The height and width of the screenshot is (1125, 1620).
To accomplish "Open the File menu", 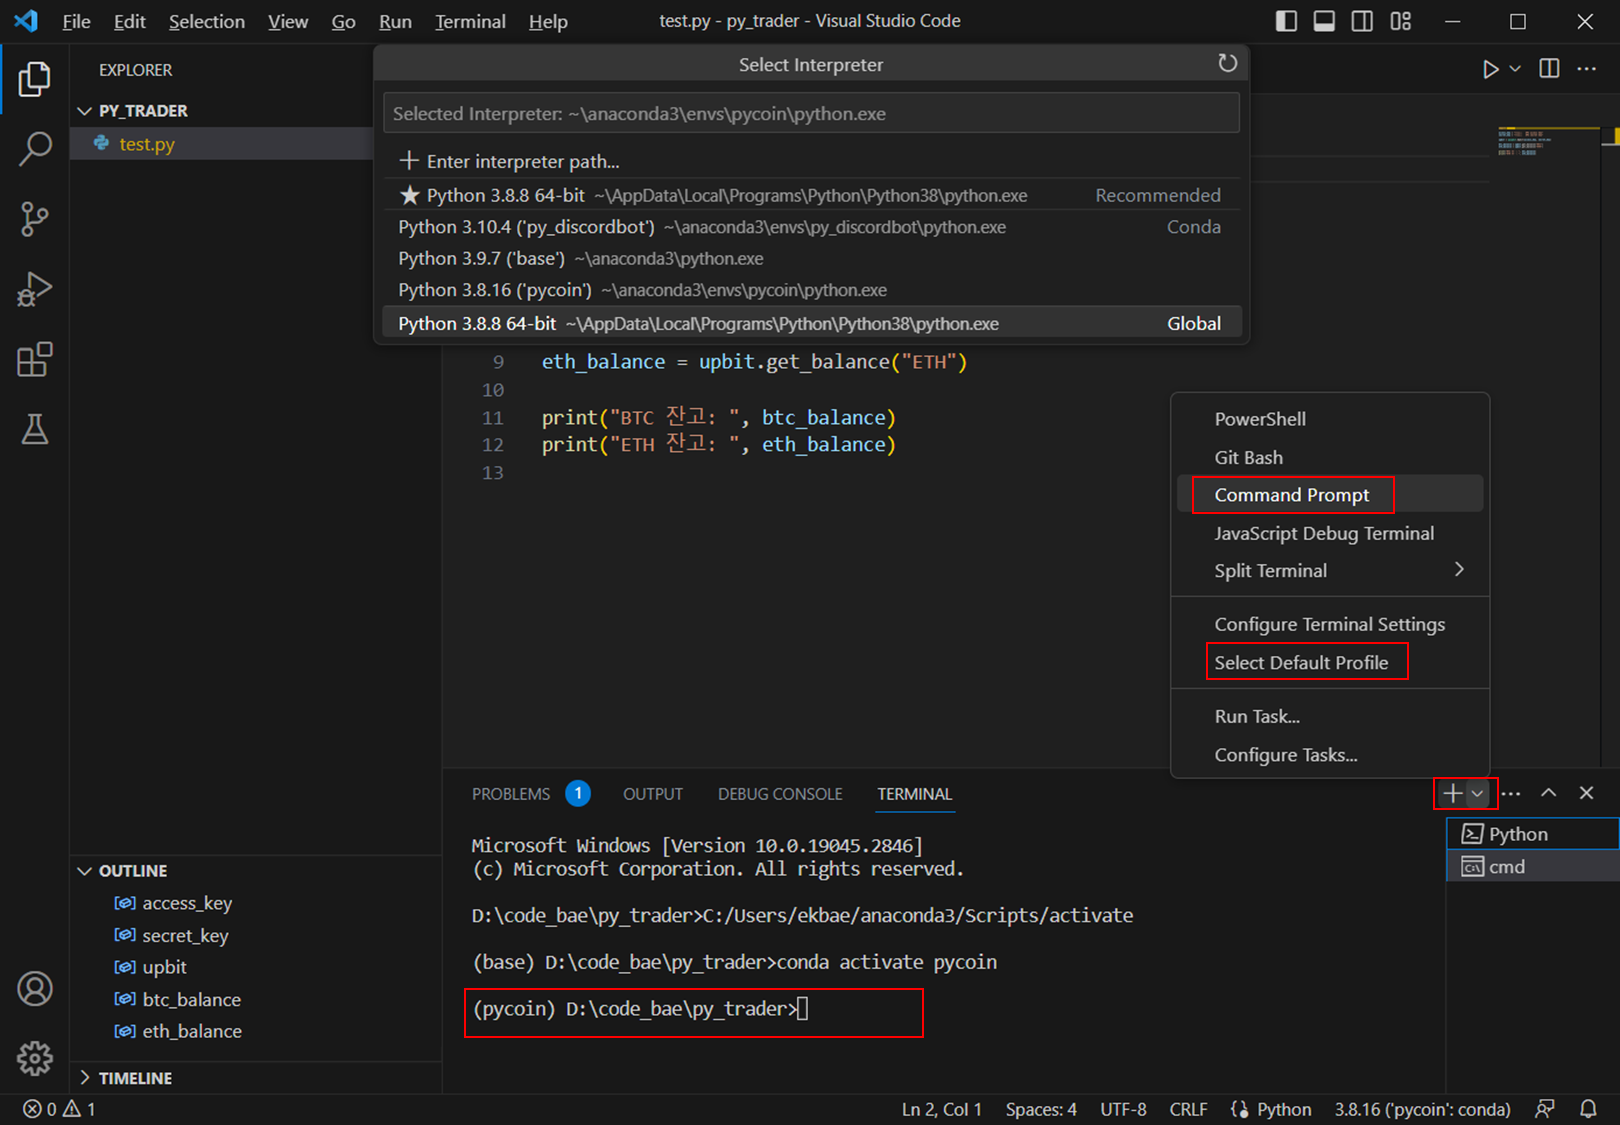I will pos(76,21).
